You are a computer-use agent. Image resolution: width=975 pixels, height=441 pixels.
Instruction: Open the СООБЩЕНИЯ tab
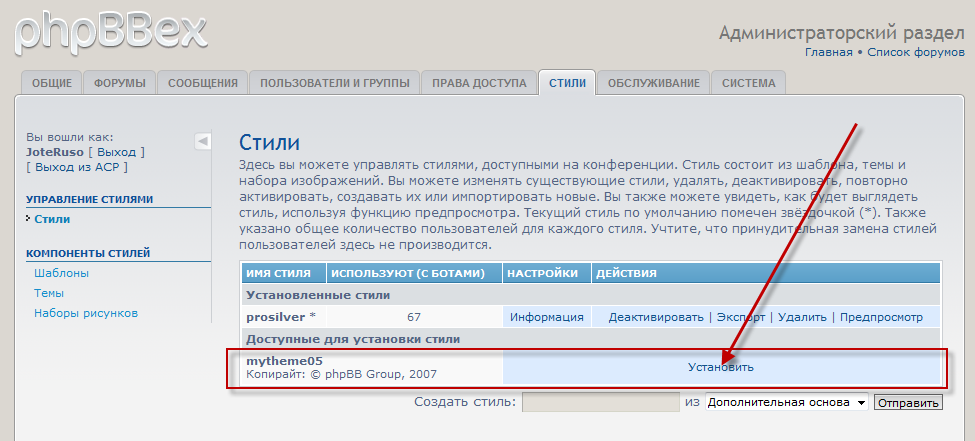[x=202, y=83]
